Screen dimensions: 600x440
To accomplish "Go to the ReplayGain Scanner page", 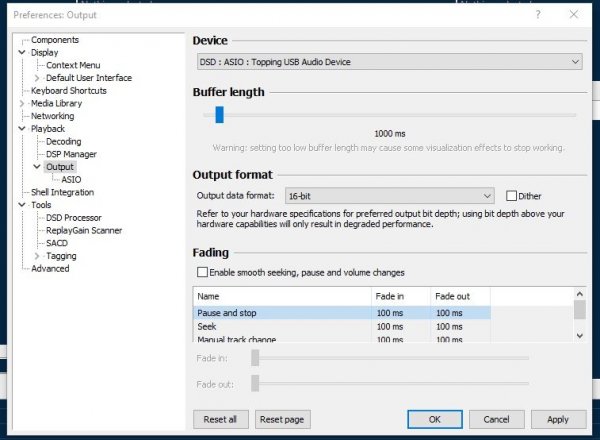I will point(83,231).
